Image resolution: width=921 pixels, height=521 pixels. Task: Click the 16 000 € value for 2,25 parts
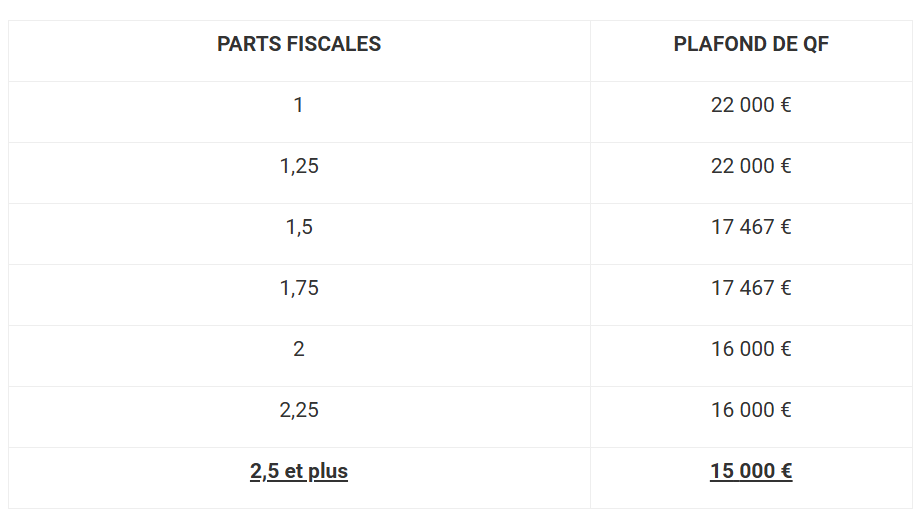pyautogui.click(x=751, y=411)
